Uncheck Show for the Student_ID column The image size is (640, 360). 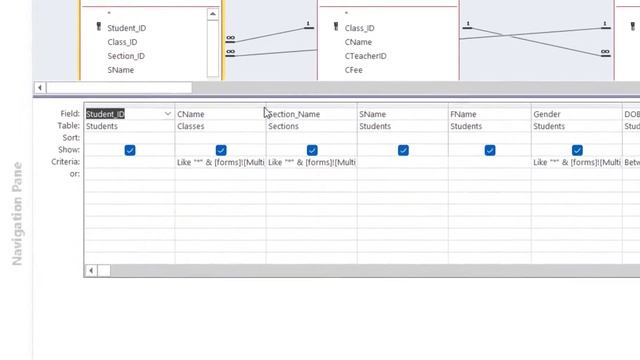pos(130,150)
